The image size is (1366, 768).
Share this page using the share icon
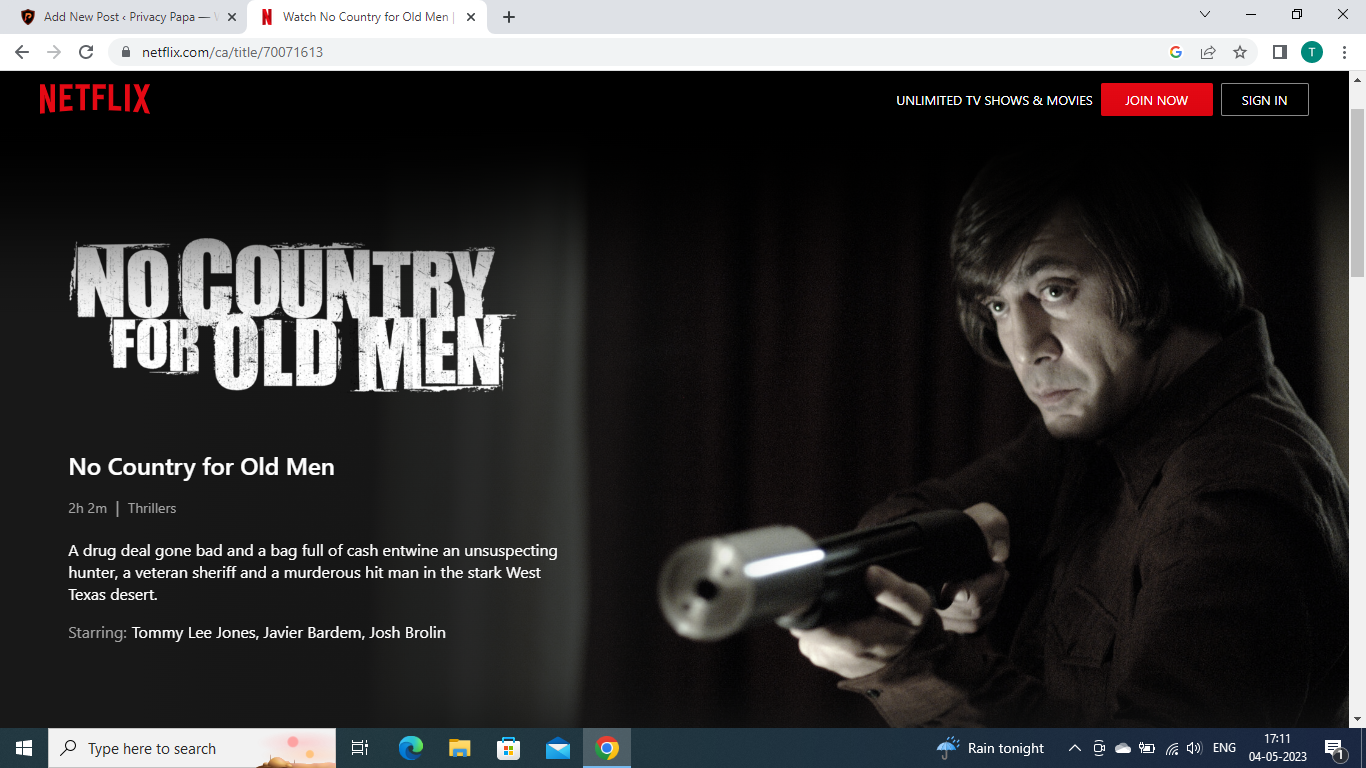pyautogui.click(x=1208, y=52)
